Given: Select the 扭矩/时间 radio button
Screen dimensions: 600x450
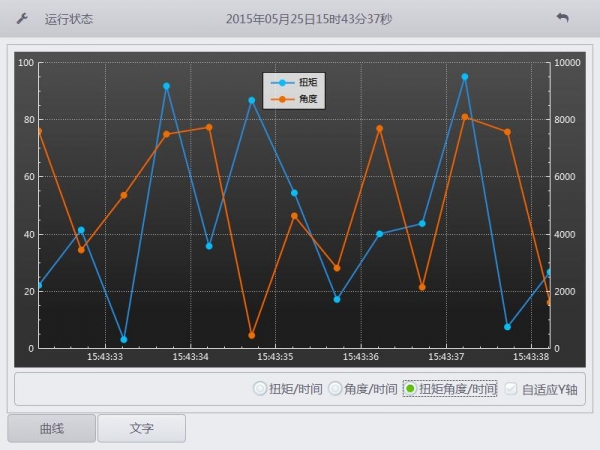Looking at the screenshot, I should pyautogui.click(x=260, y=389).
